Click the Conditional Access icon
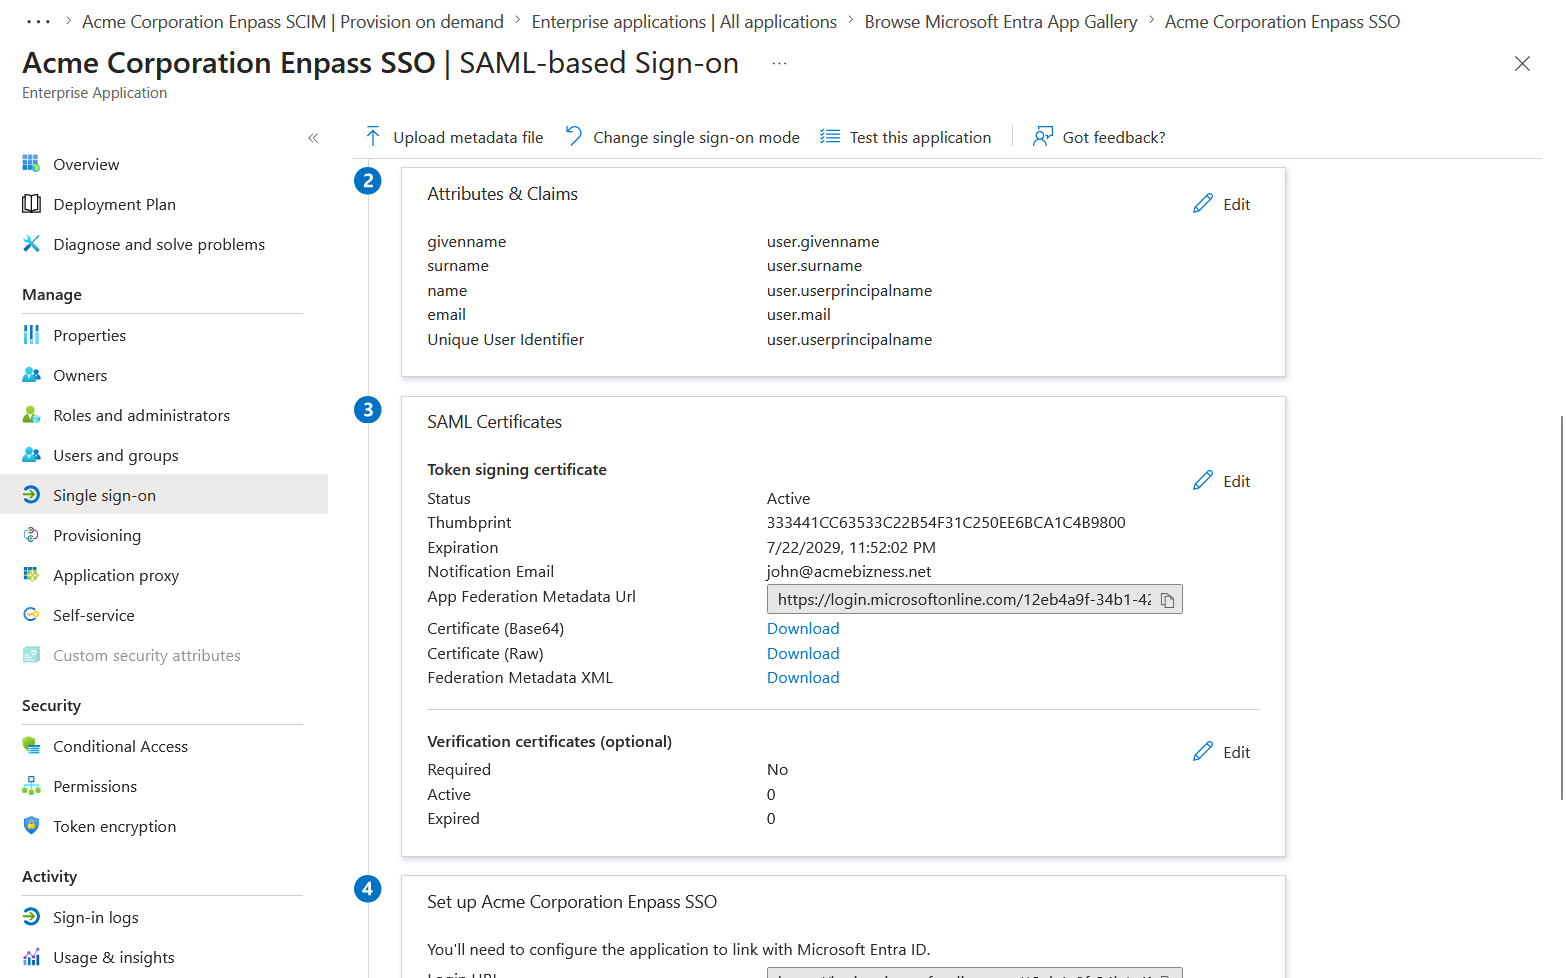1566x978 pixels. click(31, 746)
